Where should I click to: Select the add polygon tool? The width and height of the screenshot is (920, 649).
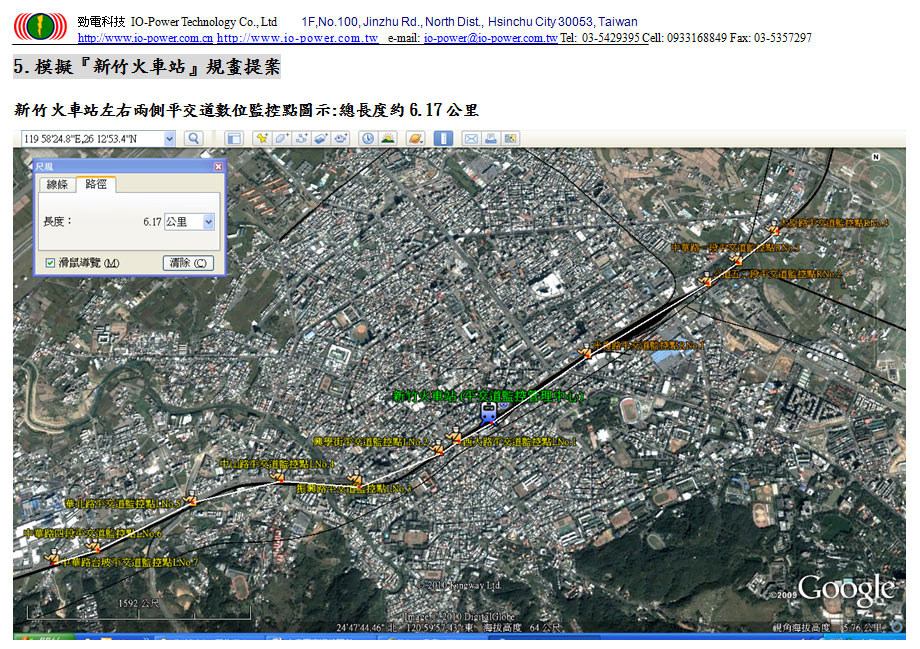click(282, 138)
